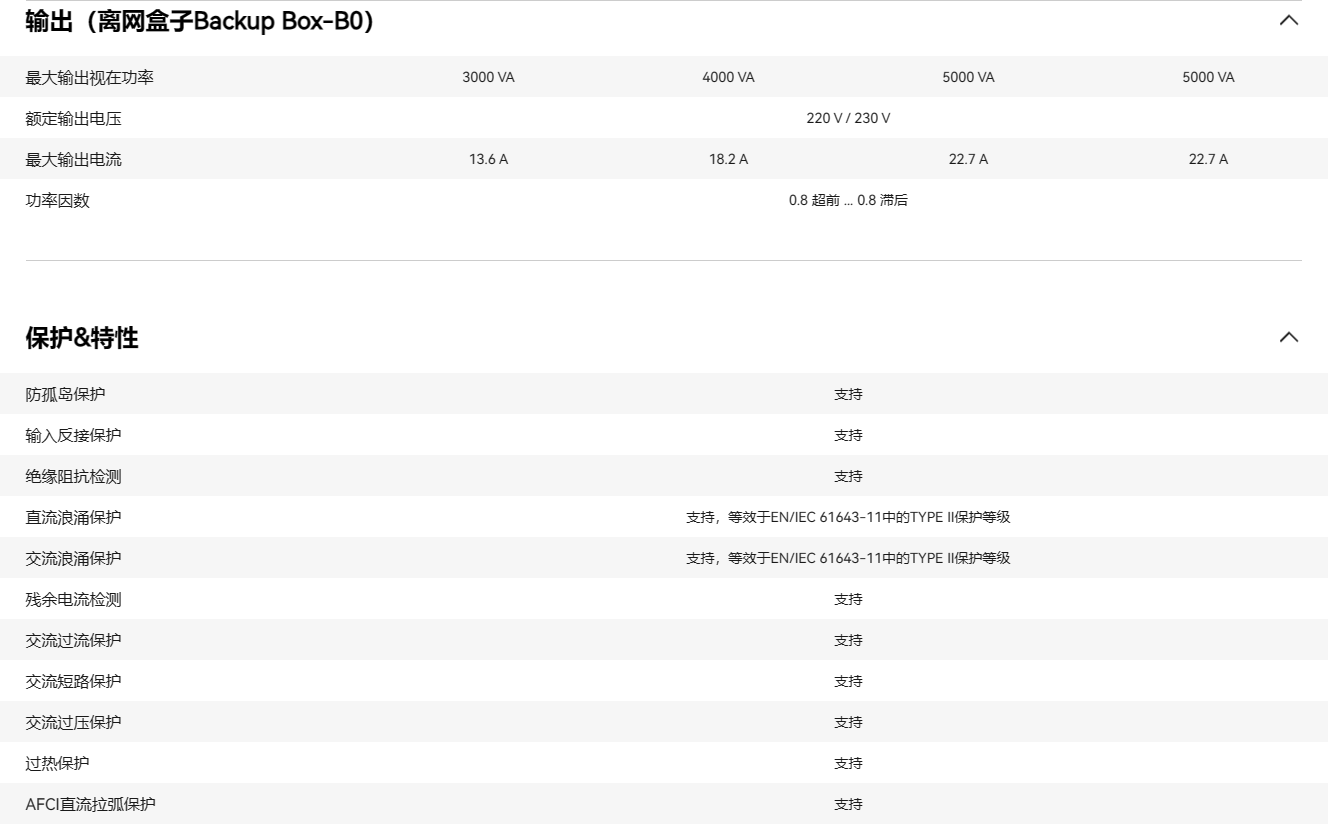Select the 防孤岛保护 row label
1329x828 pixels.
[65, 394]
